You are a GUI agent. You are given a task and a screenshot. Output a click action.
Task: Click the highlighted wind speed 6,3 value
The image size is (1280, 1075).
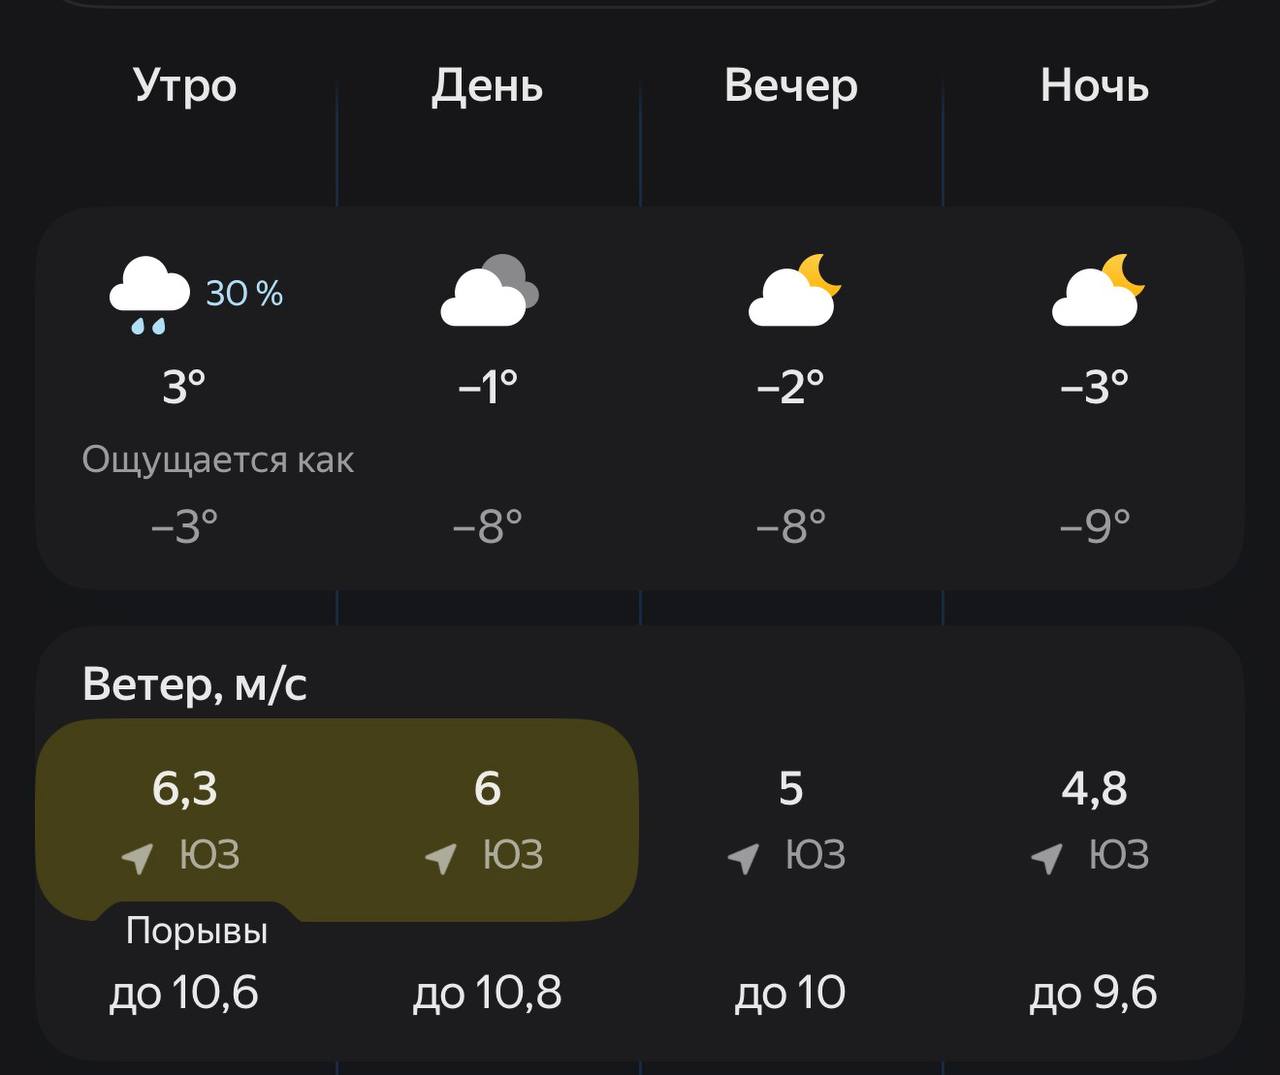(185, 789)
